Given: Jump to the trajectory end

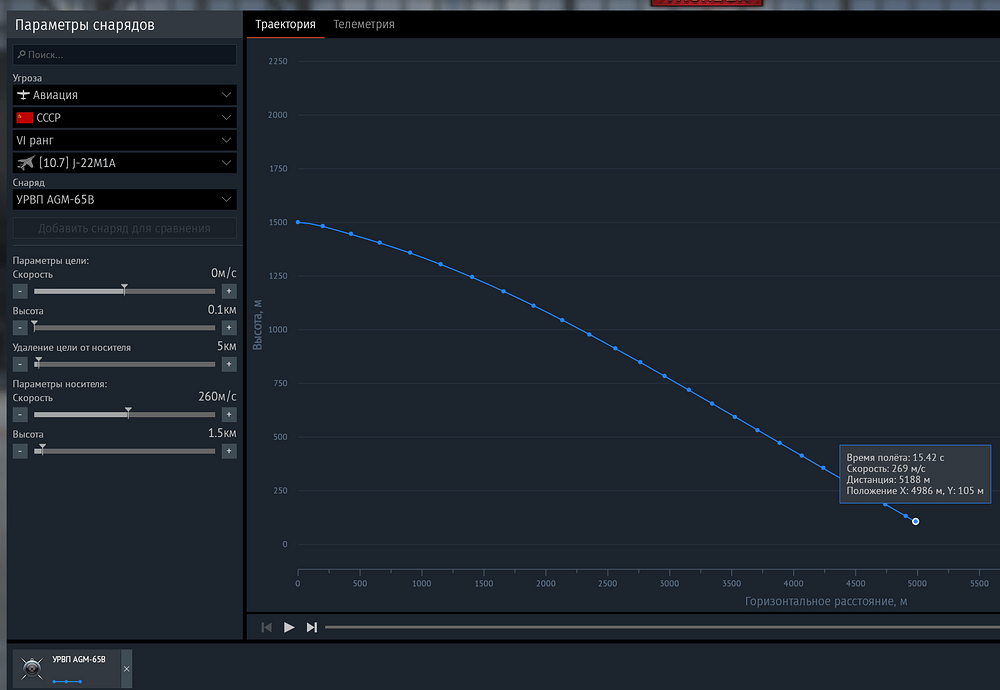Looking at the screenshot, I should [x=311, y=628].
